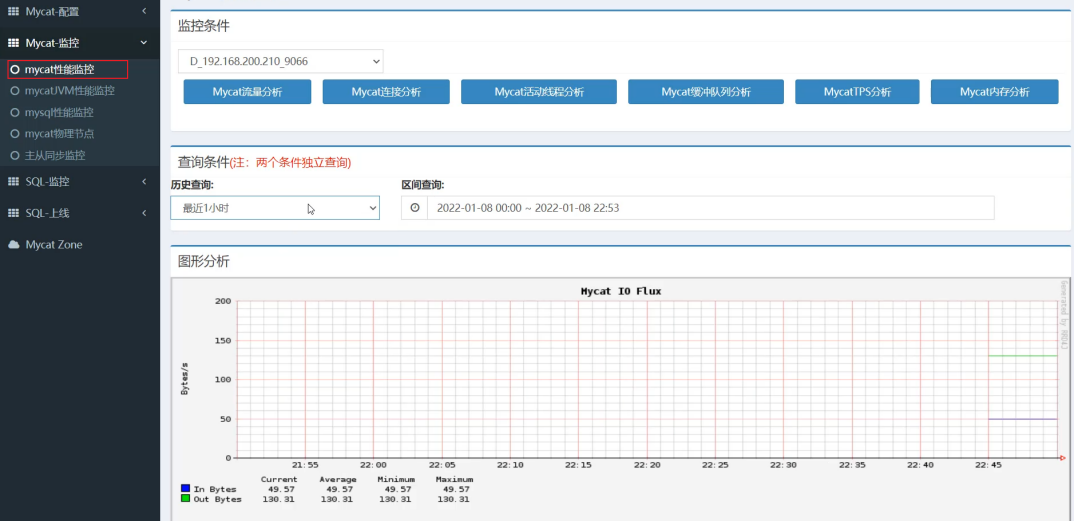Viewport: 1074px width, 521px height.
Task: Click the blue In Bytes legend swatch
Action: [185, 488]
